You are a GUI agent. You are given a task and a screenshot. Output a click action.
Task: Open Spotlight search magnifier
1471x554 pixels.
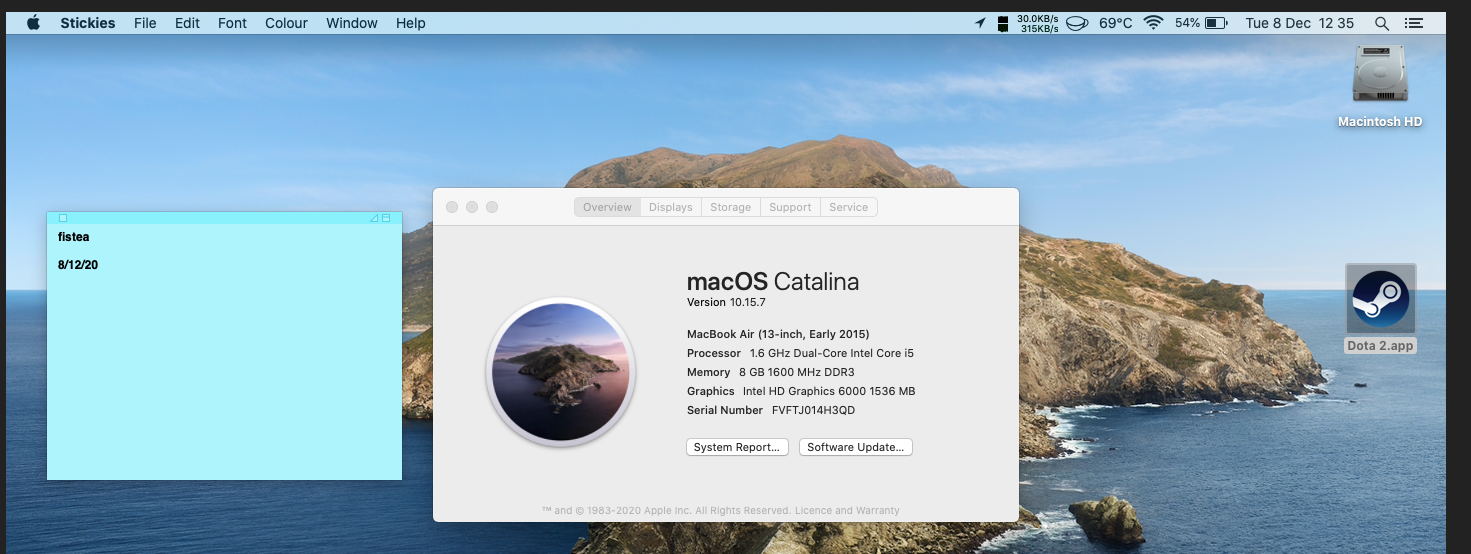pos(1382,23)
